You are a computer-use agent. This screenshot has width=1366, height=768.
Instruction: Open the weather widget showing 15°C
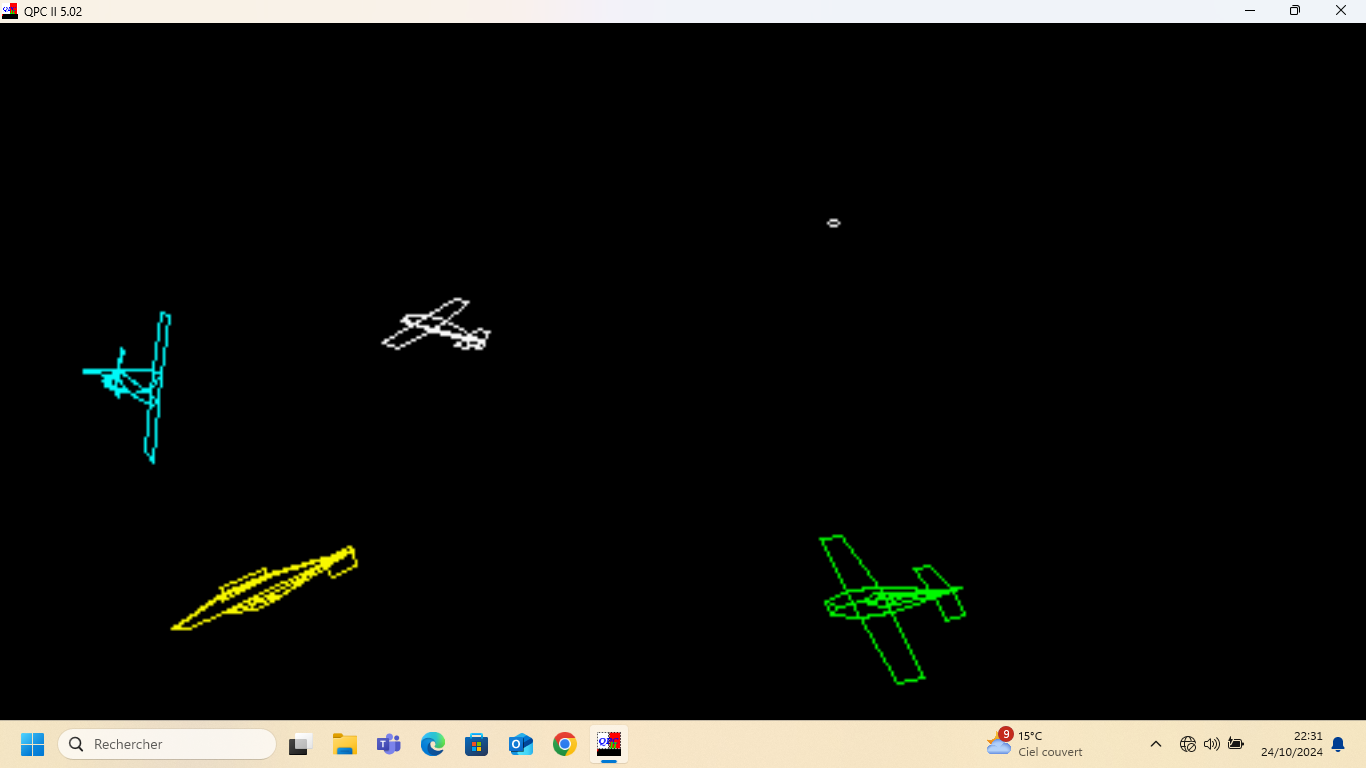click(x=1035, y=744)
